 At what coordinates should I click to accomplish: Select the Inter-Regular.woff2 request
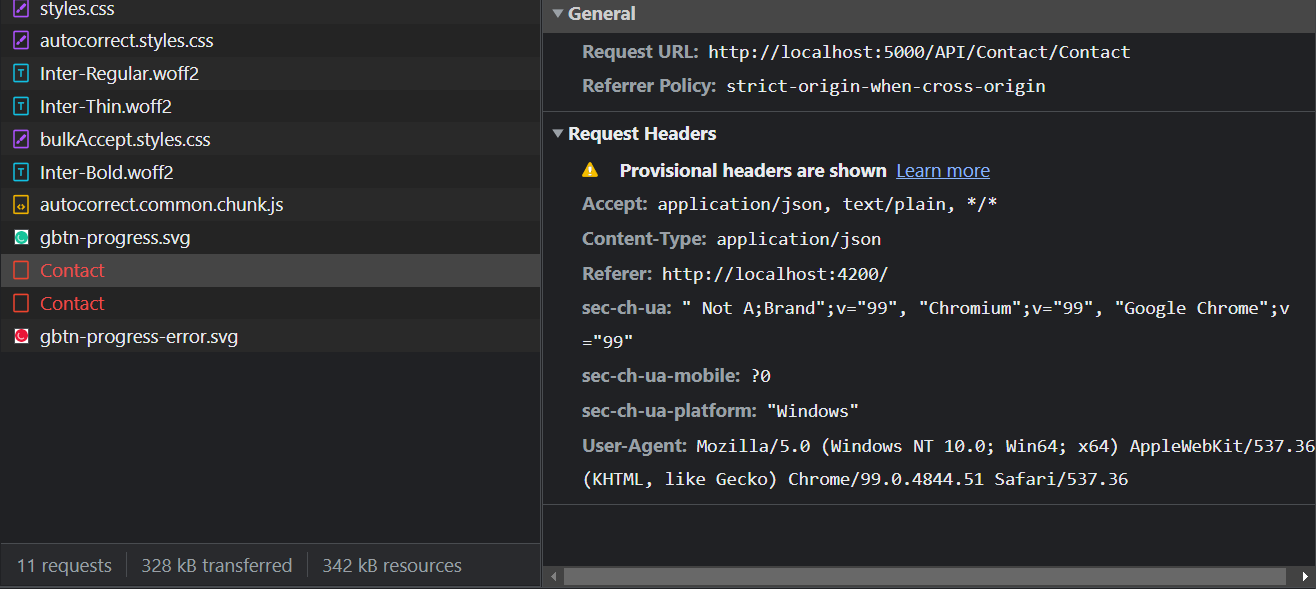click(x=270, y=74)
